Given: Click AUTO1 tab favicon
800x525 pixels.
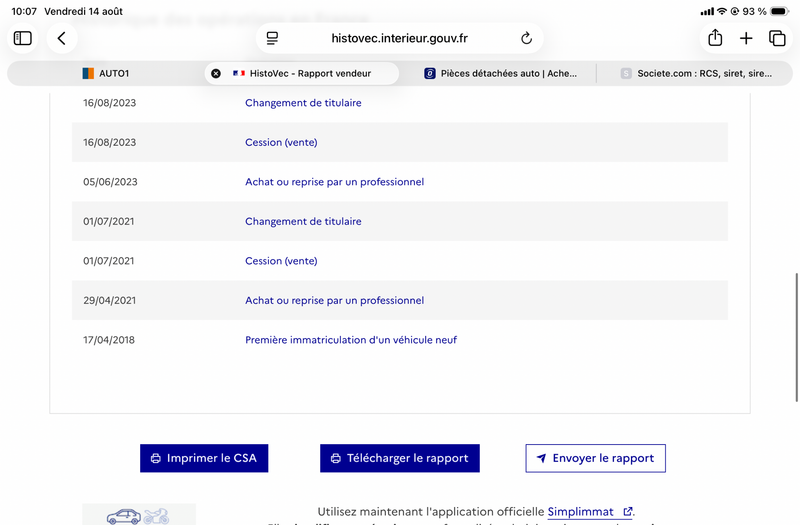Looking at the screenshot, I should 88,73.
